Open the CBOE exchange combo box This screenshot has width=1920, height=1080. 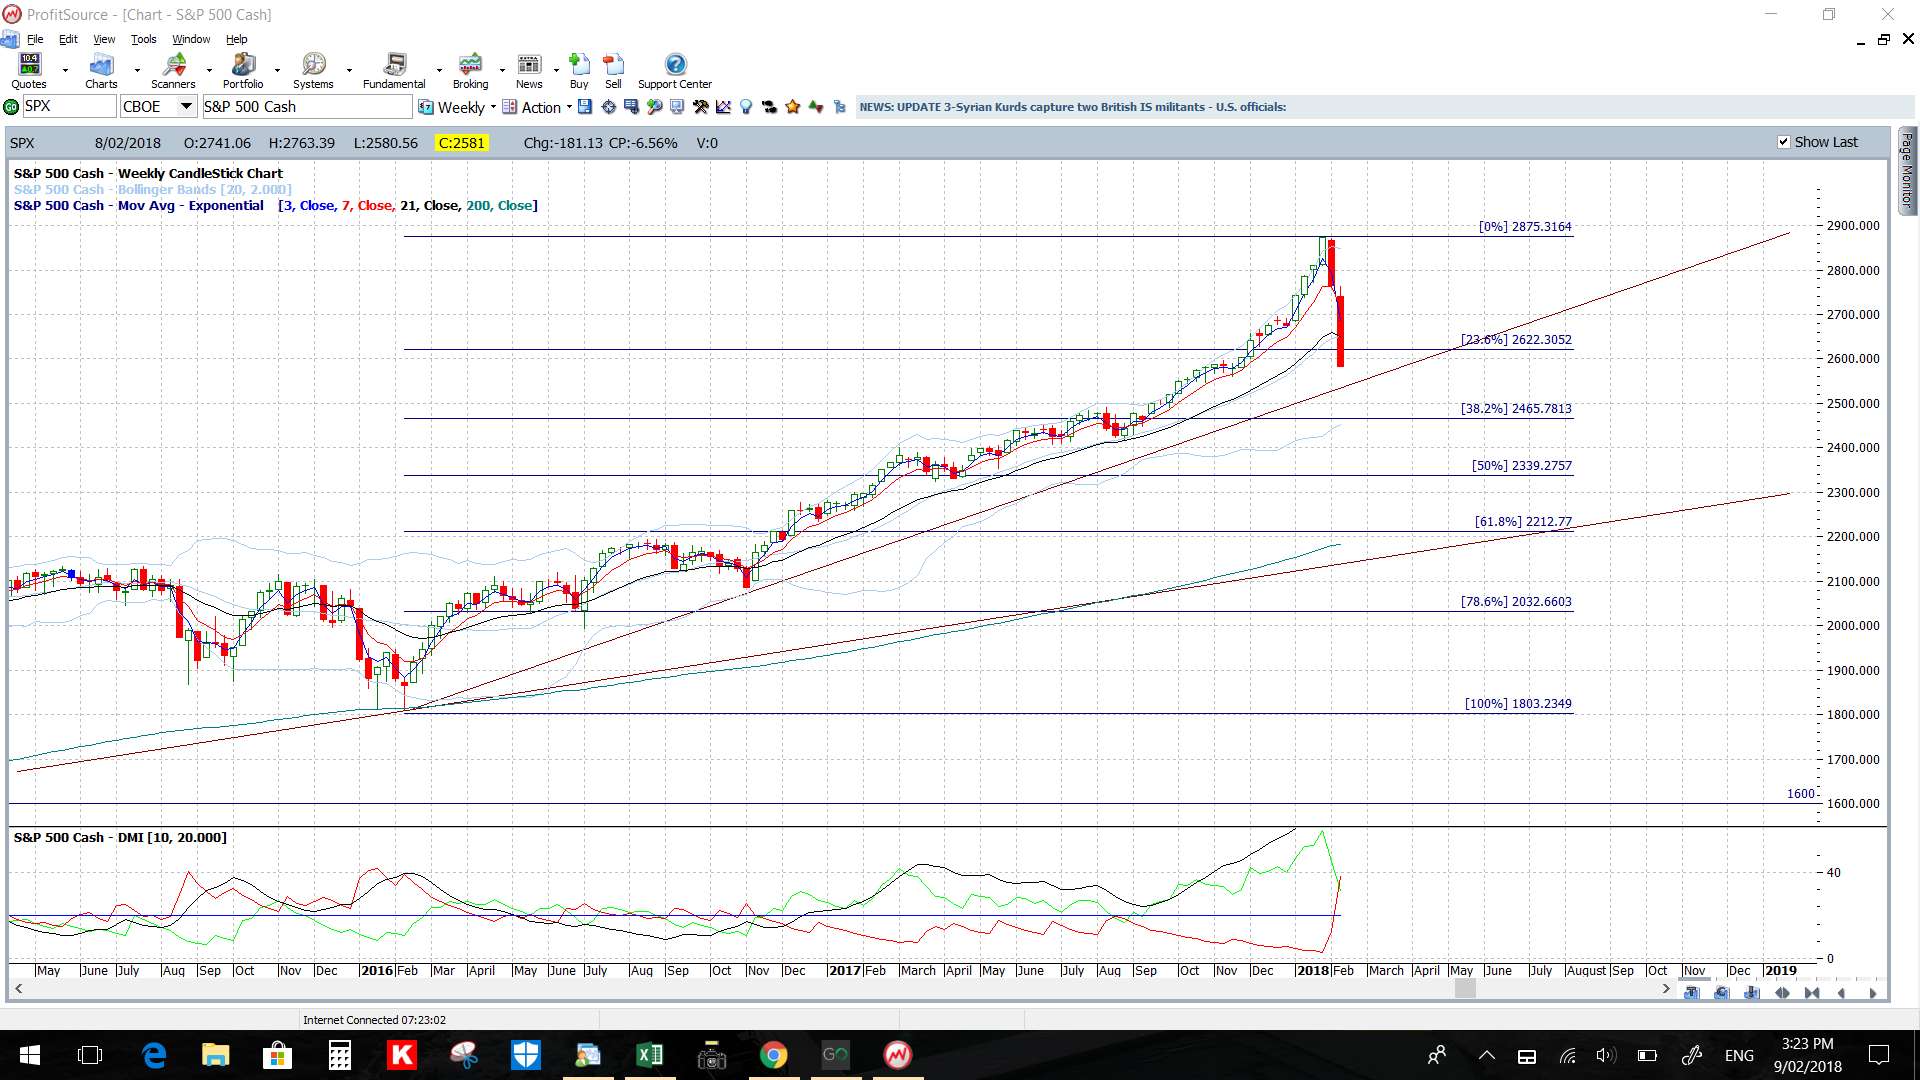click(158, 107)
